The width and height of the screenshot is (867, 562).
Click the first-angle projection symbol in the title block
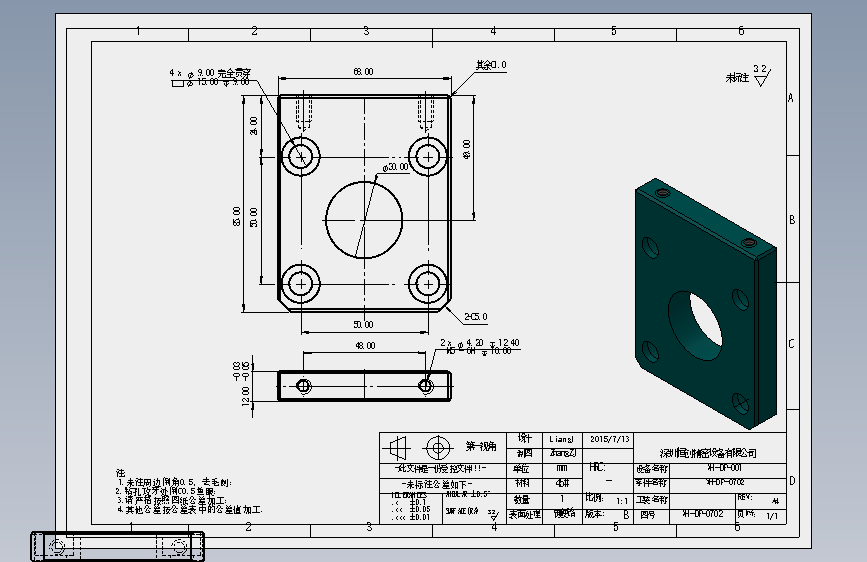[420, 447]
